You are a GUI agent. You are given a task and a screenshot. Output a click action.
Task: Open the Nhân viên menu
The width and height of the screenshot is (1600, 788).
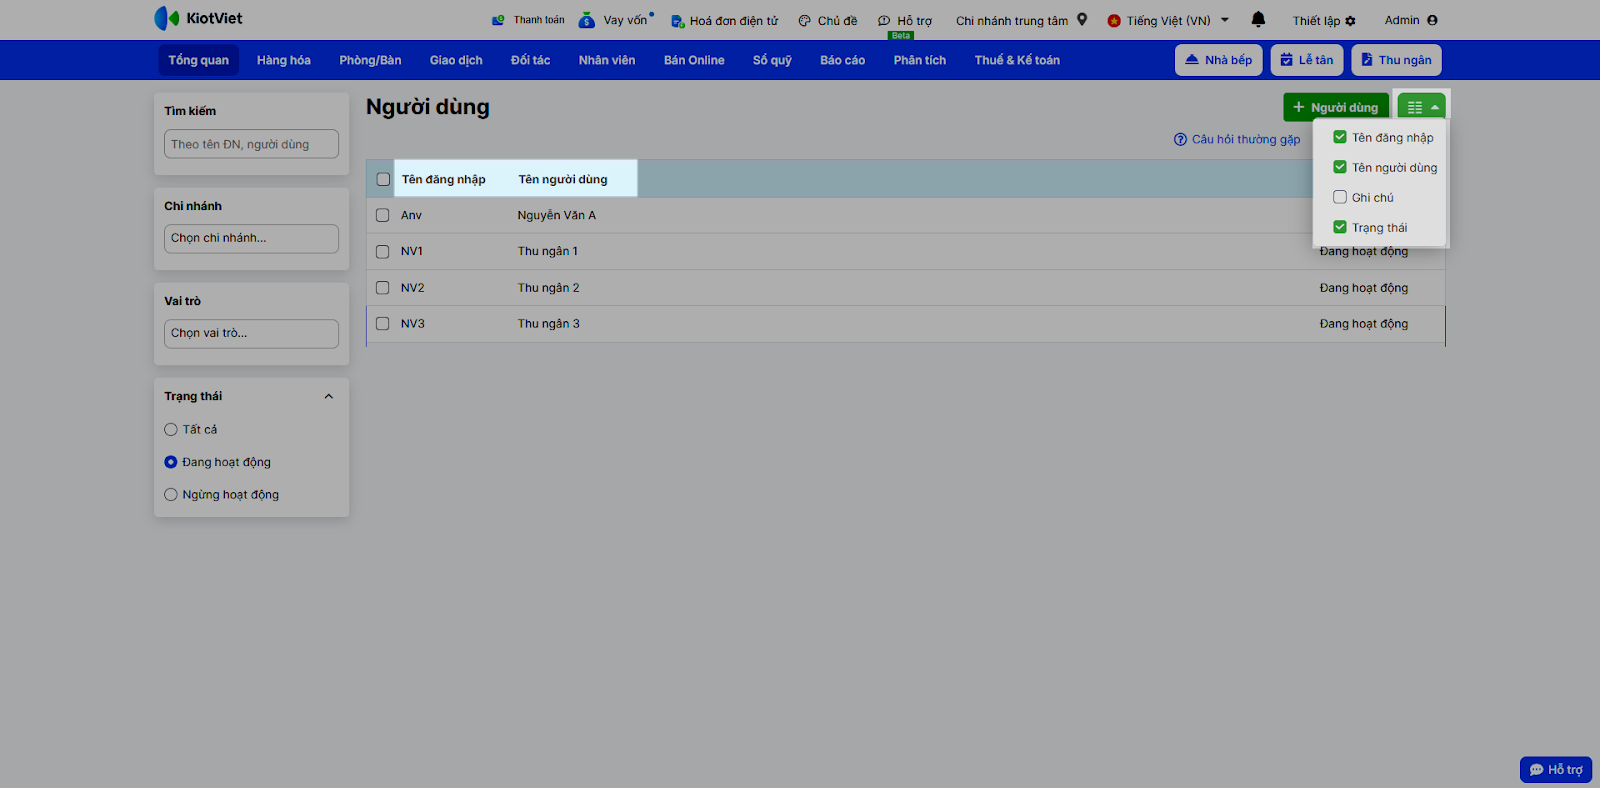[607, 60]
